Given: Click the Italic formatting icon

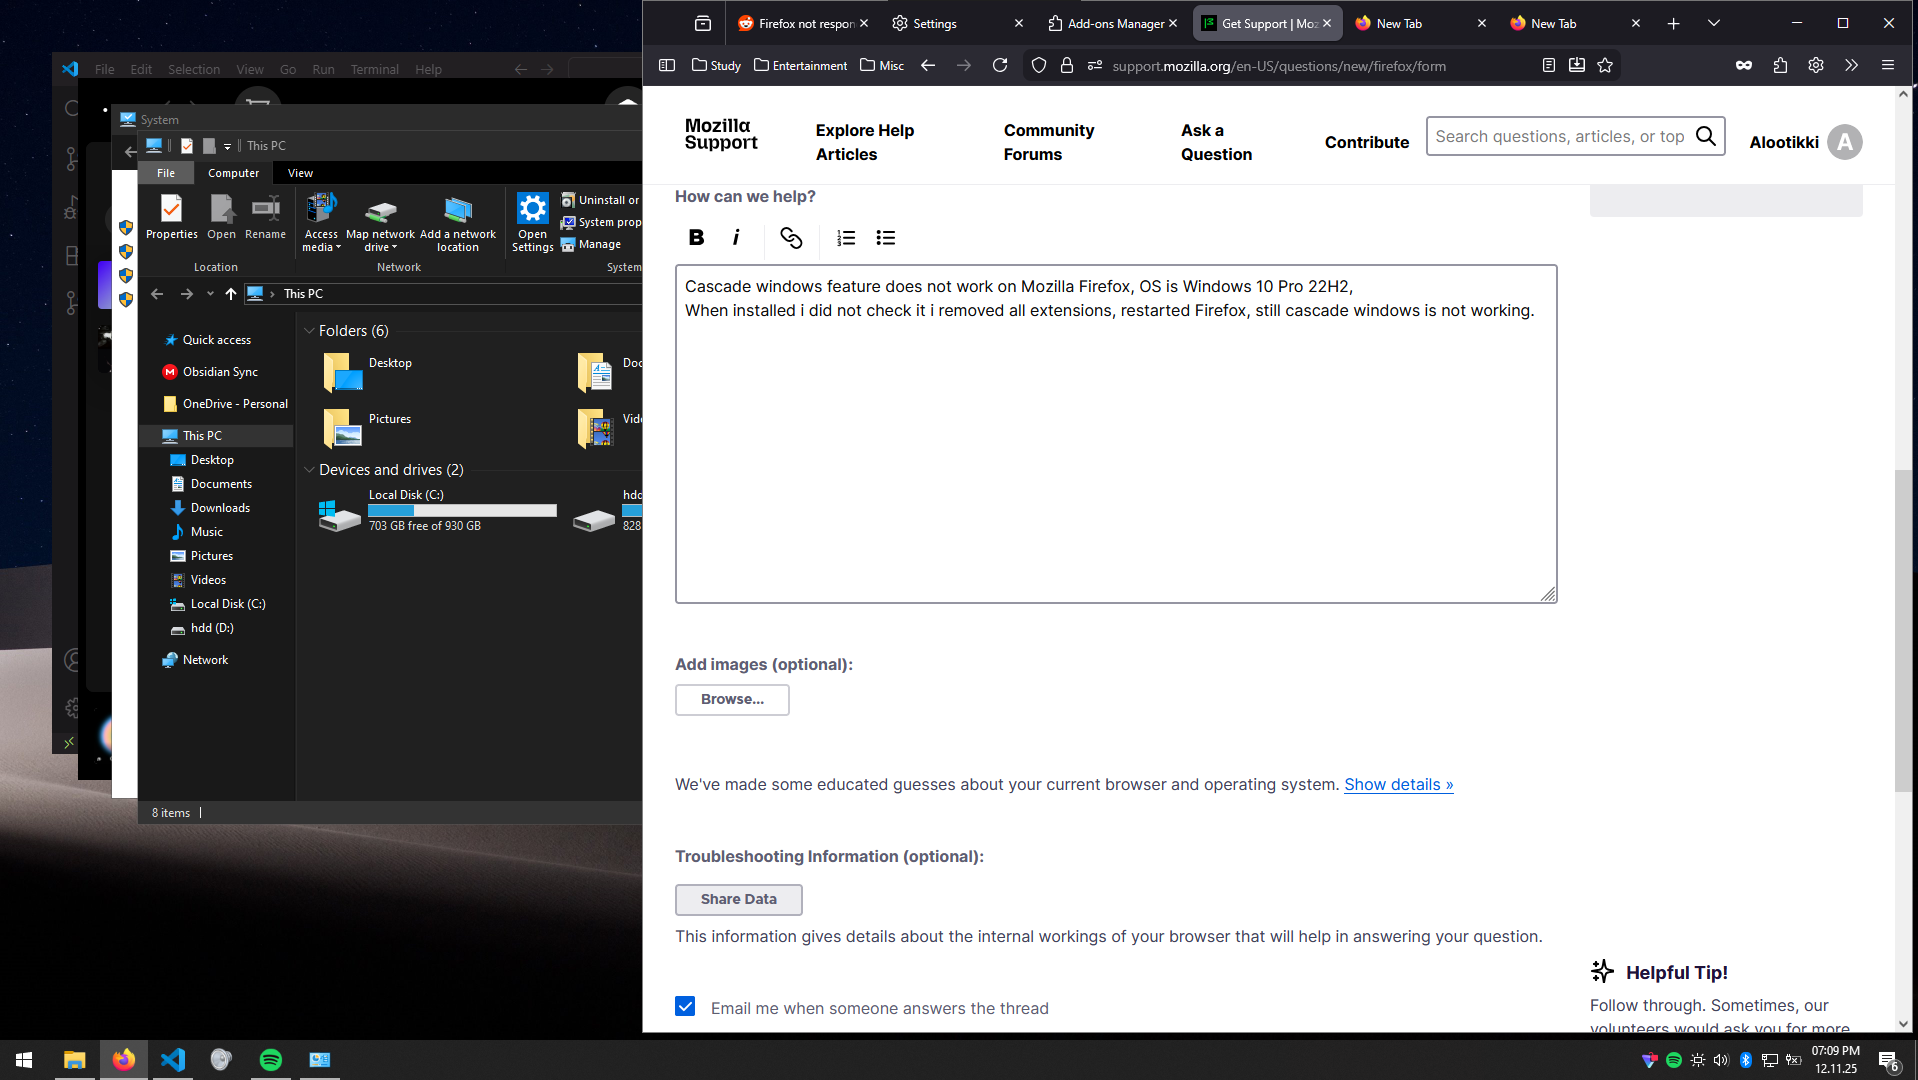Looking at the screenshot, I should click(x=736, y=237).
